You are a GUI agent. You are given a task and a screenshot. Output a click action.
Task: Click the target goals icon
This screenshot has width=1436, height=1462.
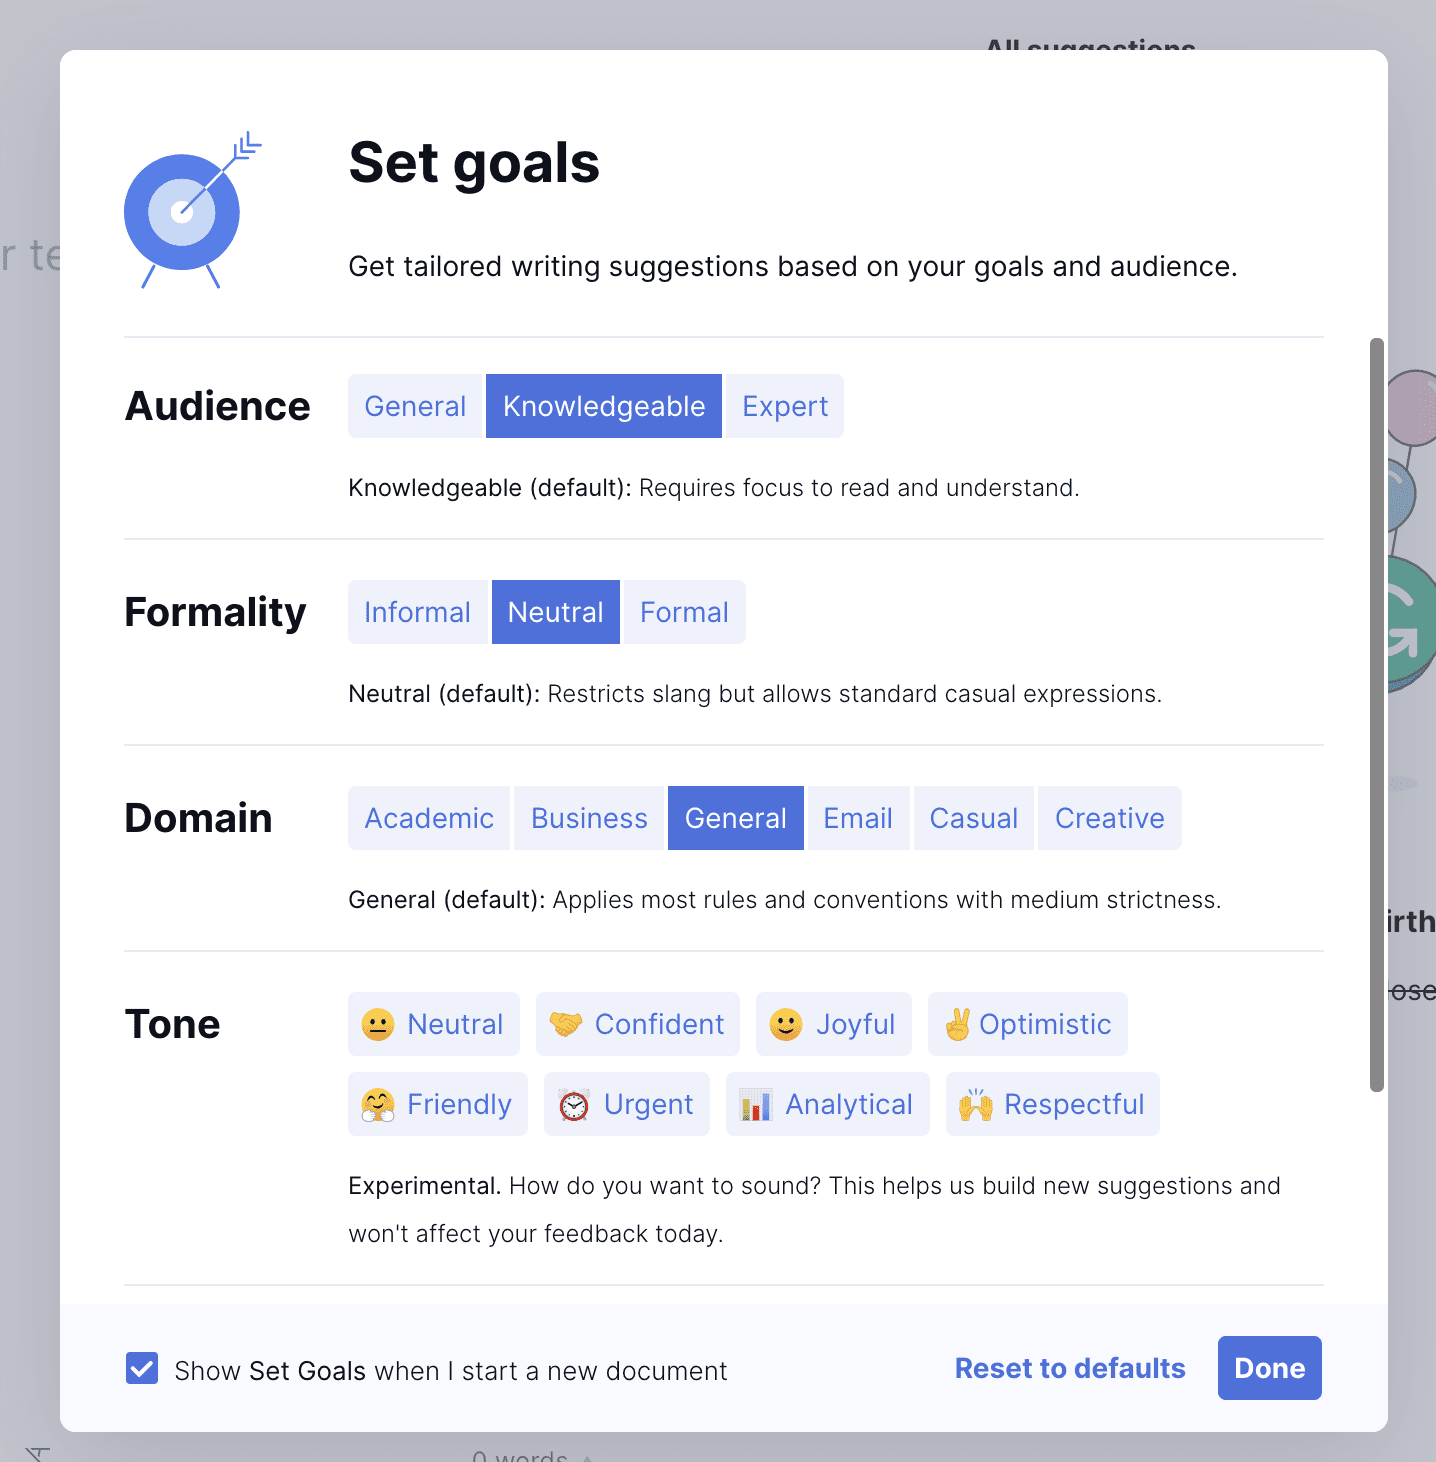point(190,210)
